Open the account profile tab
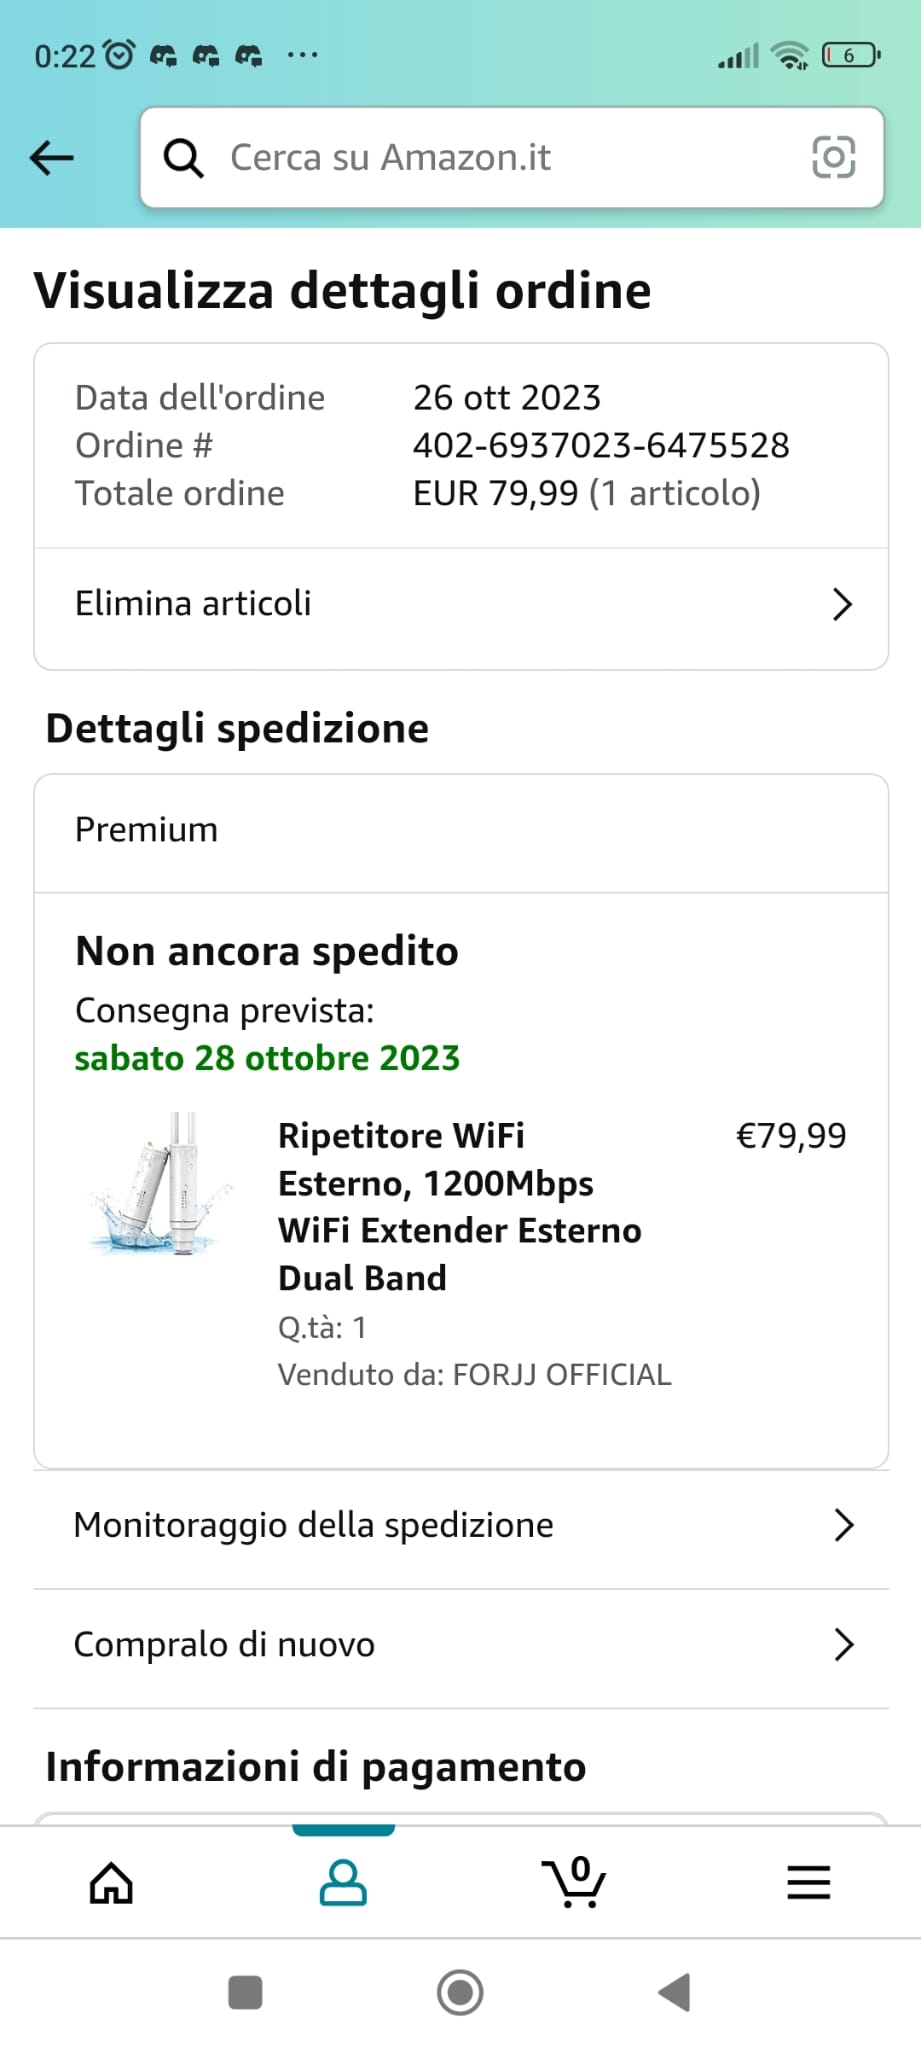Image resolution: width=921 pixels, height=2048 pixels. [343, 1883]
